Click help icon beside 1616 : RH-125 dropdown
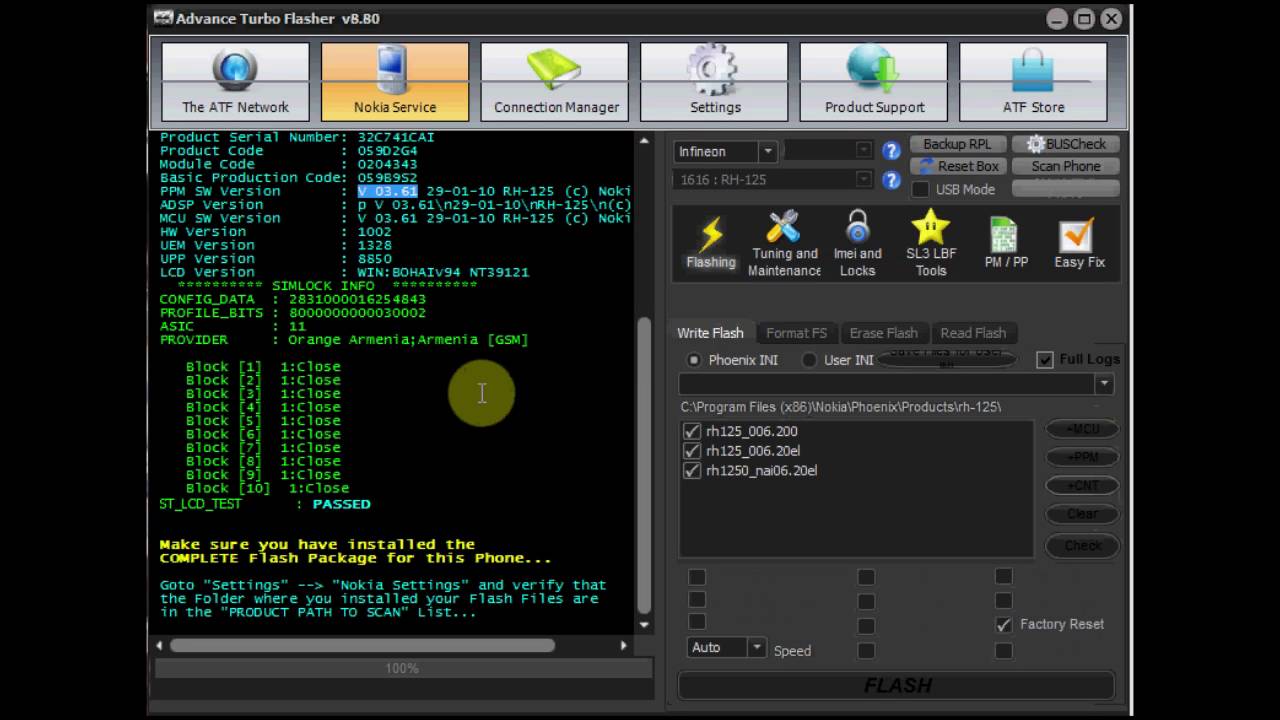1280x720 pixels. [x=891, y=180]
